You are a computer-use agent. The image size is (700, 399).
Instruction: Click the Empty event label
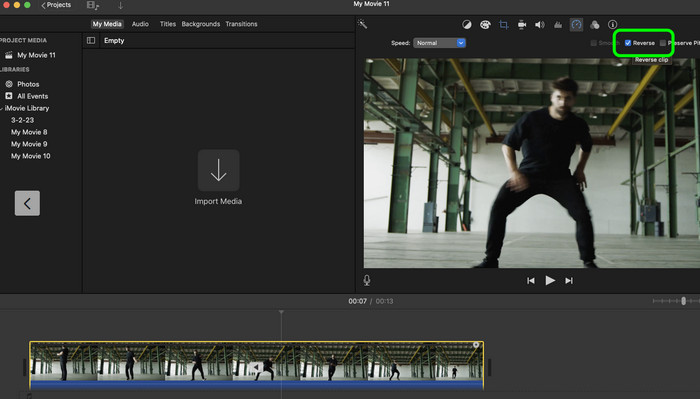tap(114, 41)
